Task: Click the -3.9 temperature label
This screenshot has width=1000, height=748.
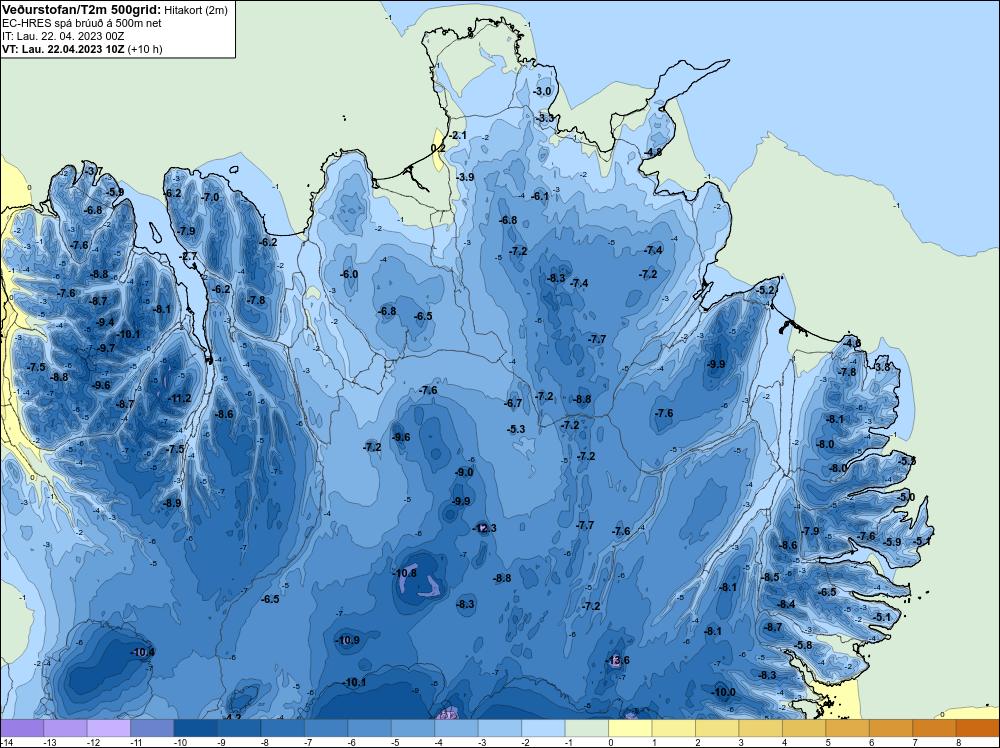Action: 465,177
